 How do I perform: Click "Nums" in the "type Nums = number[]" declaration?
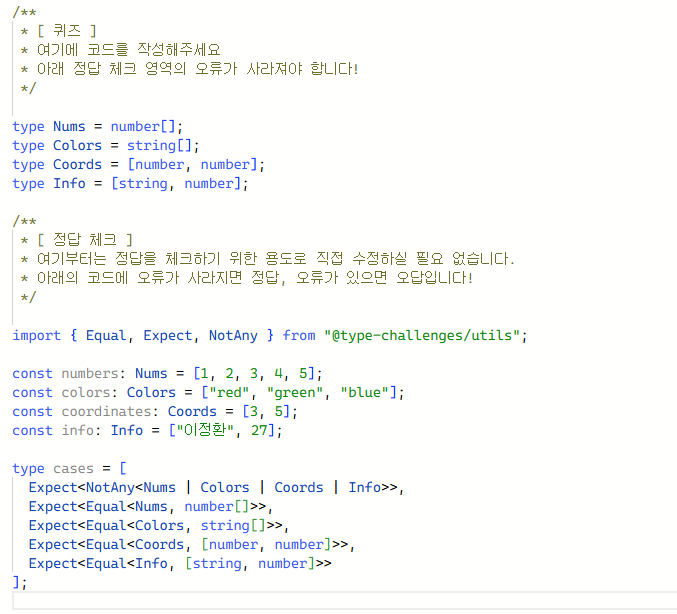pyautogui.click(x=69, y=127)
